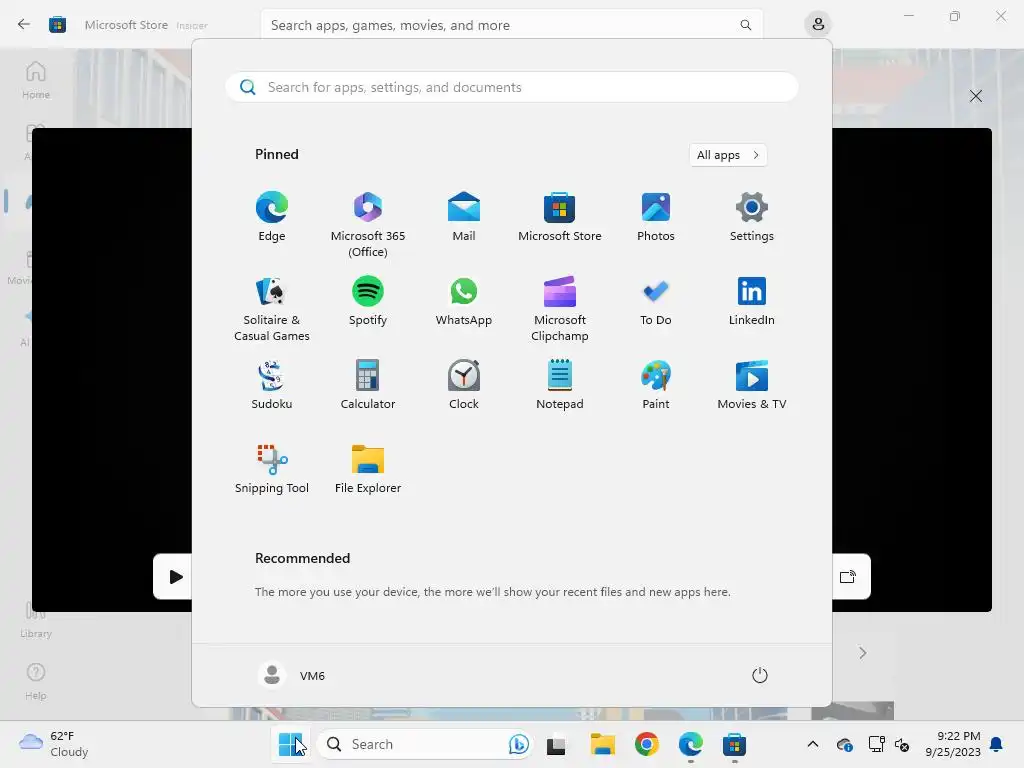Launch Notepad
Viewport: 1024px width, 768px height.
tap(560, 385)
